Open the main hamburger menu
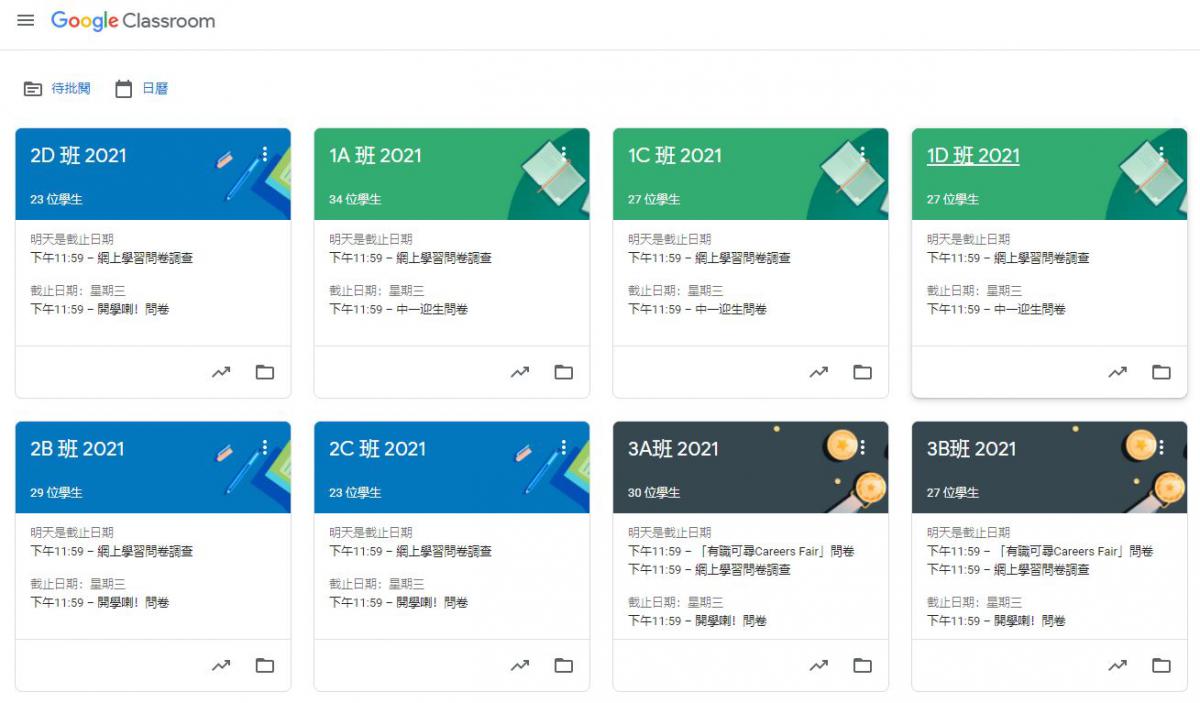1200x703 pixels. pos(26,21)
